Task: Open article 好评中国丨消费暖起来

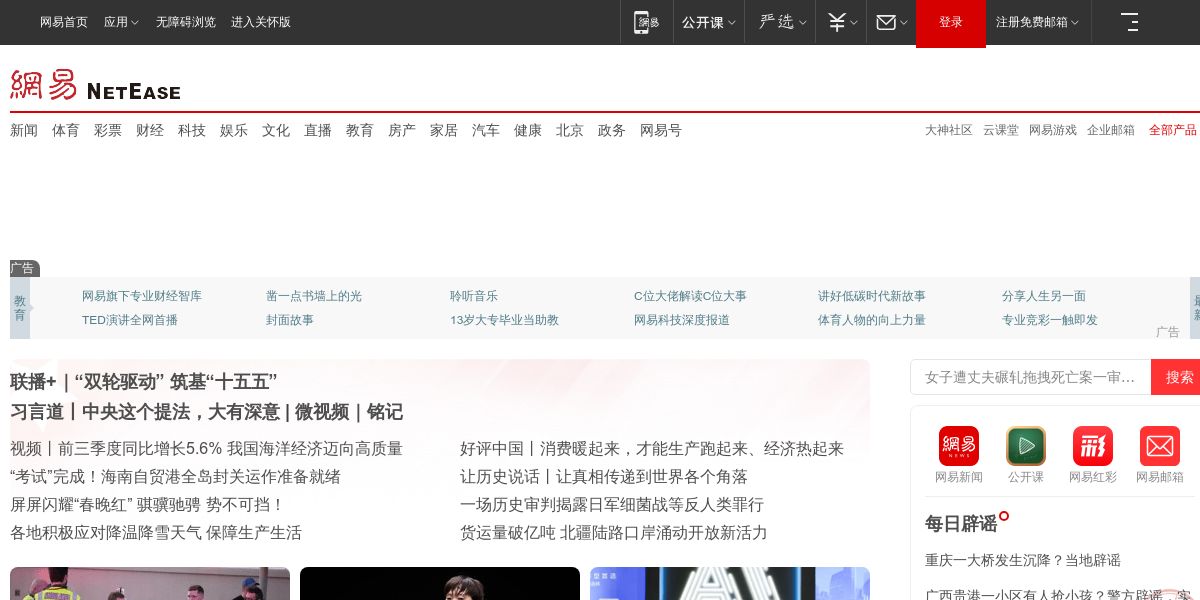Action: click(652, 449)
